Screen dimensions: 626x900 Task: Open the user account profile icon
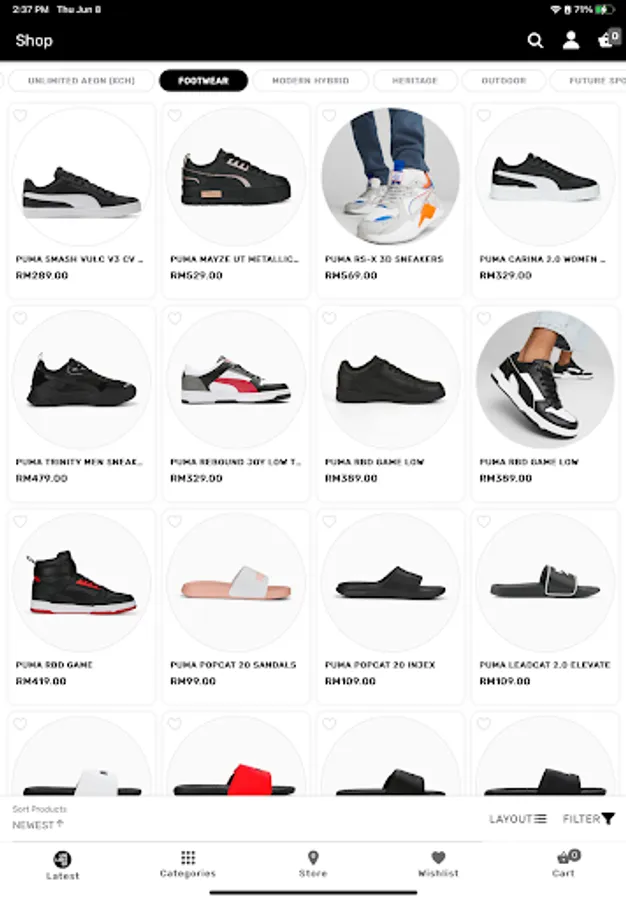(570, 40)
